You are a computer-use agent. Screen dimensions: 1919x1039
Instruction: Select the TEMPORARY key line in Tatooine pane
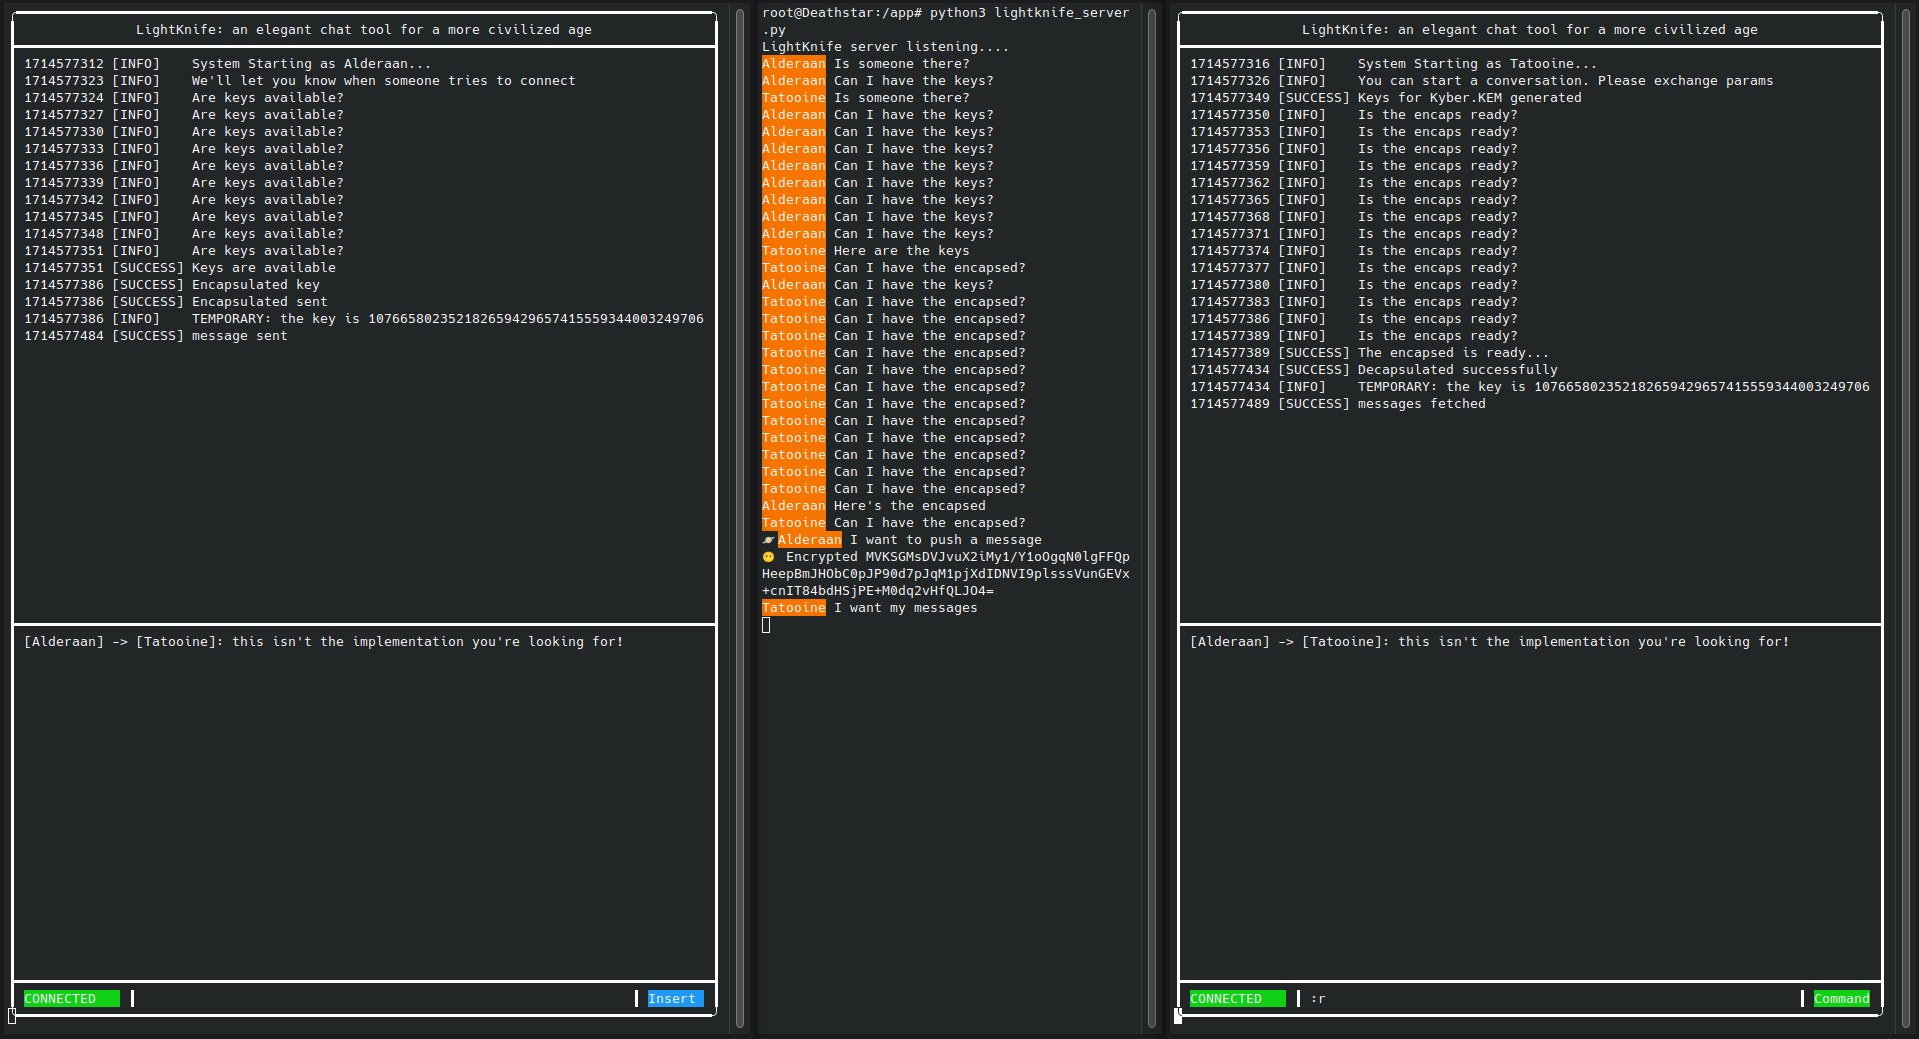point(1530,387)
